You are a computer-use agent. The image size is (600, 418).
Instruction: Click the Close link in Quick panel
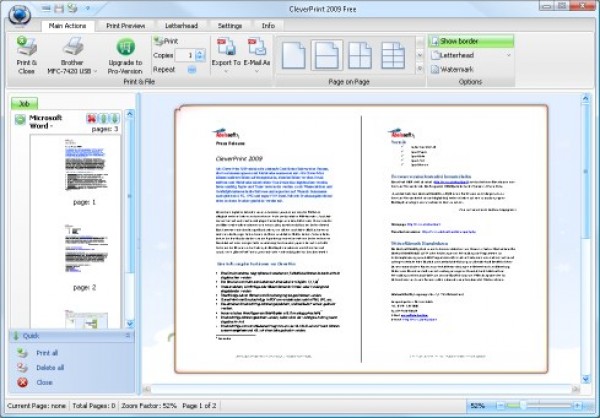pyautogui.click(x=44, y=382)
